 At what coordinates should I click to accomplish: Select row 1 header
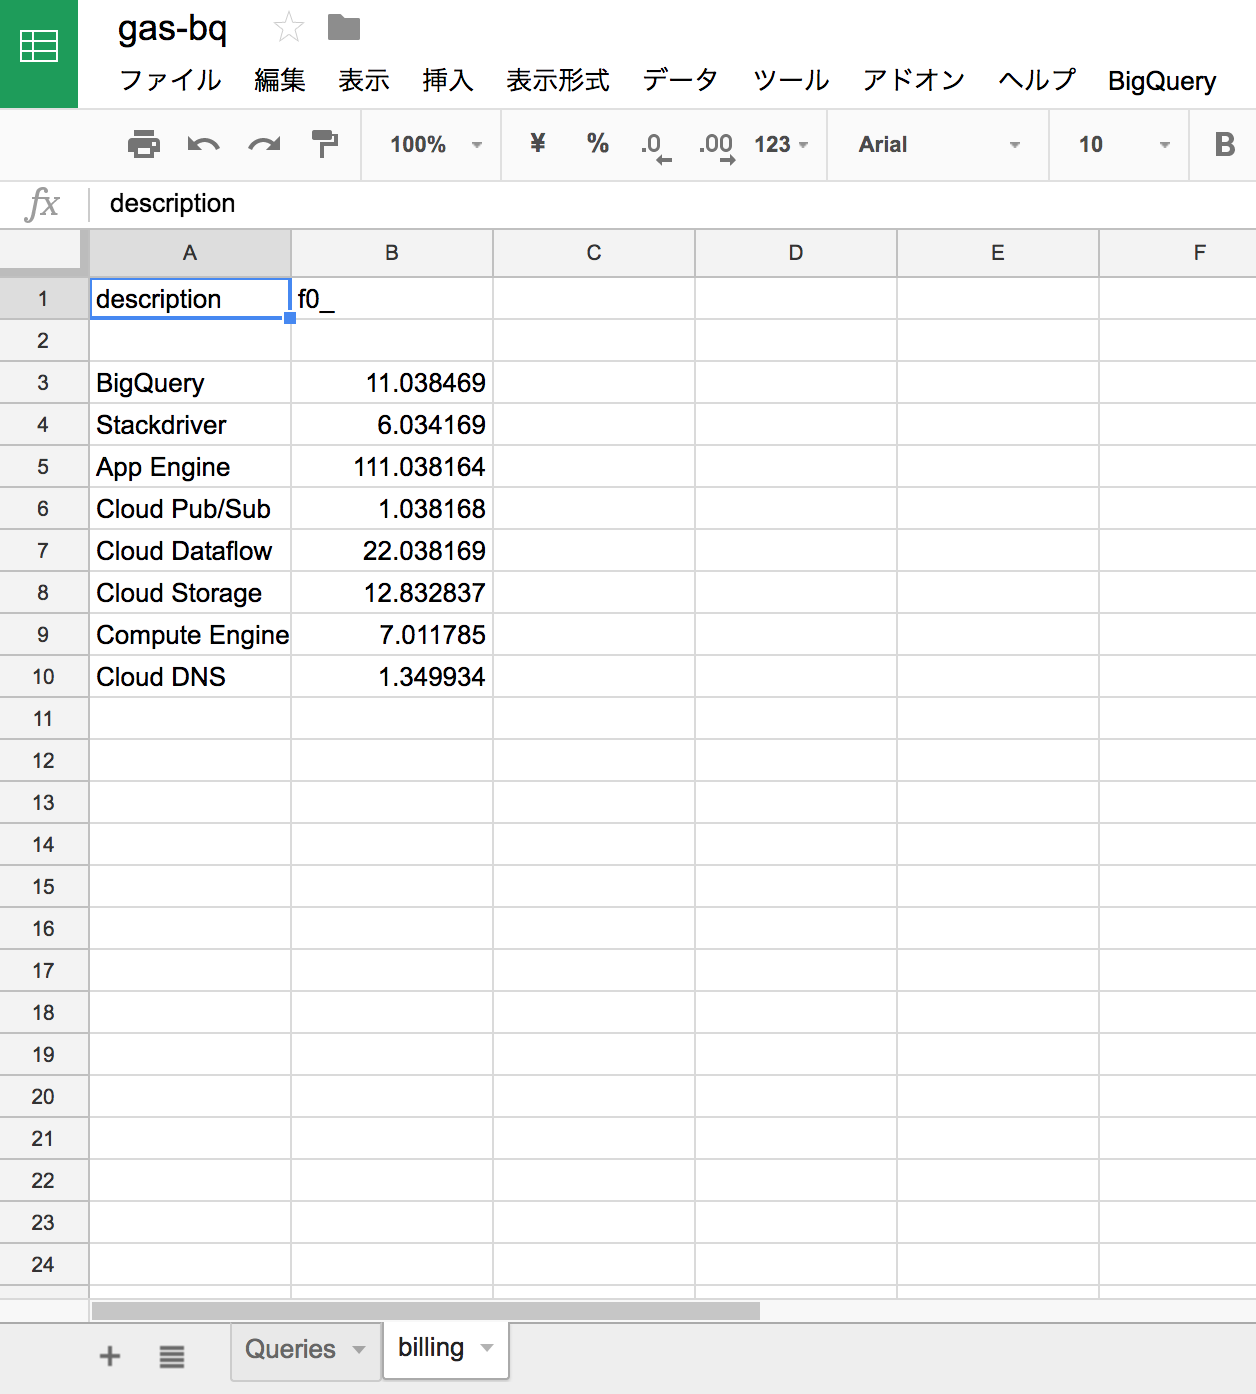[x=43, y=298]
